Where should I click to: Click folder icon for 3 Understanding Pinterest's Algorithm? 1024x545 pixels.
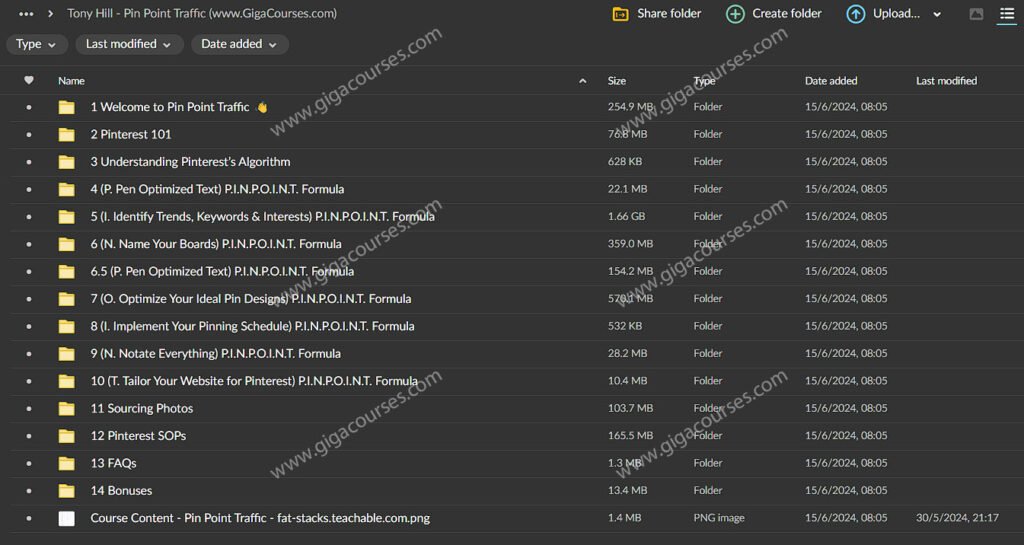point(67,162)
